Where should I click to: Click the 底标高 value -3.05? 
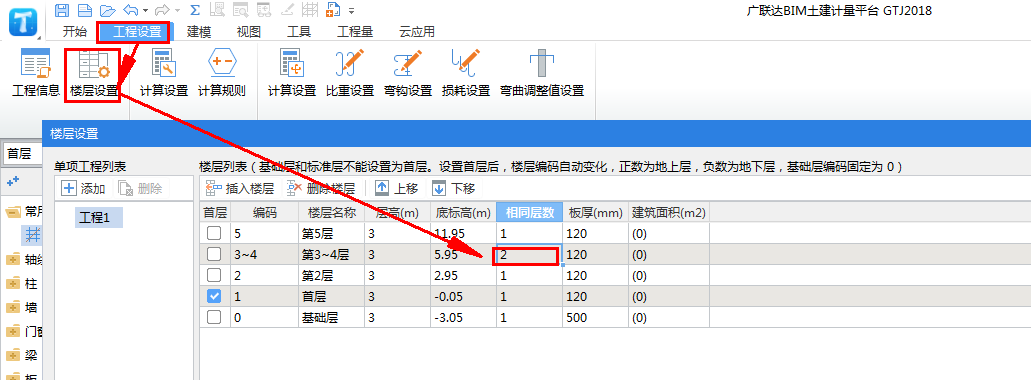463,318
